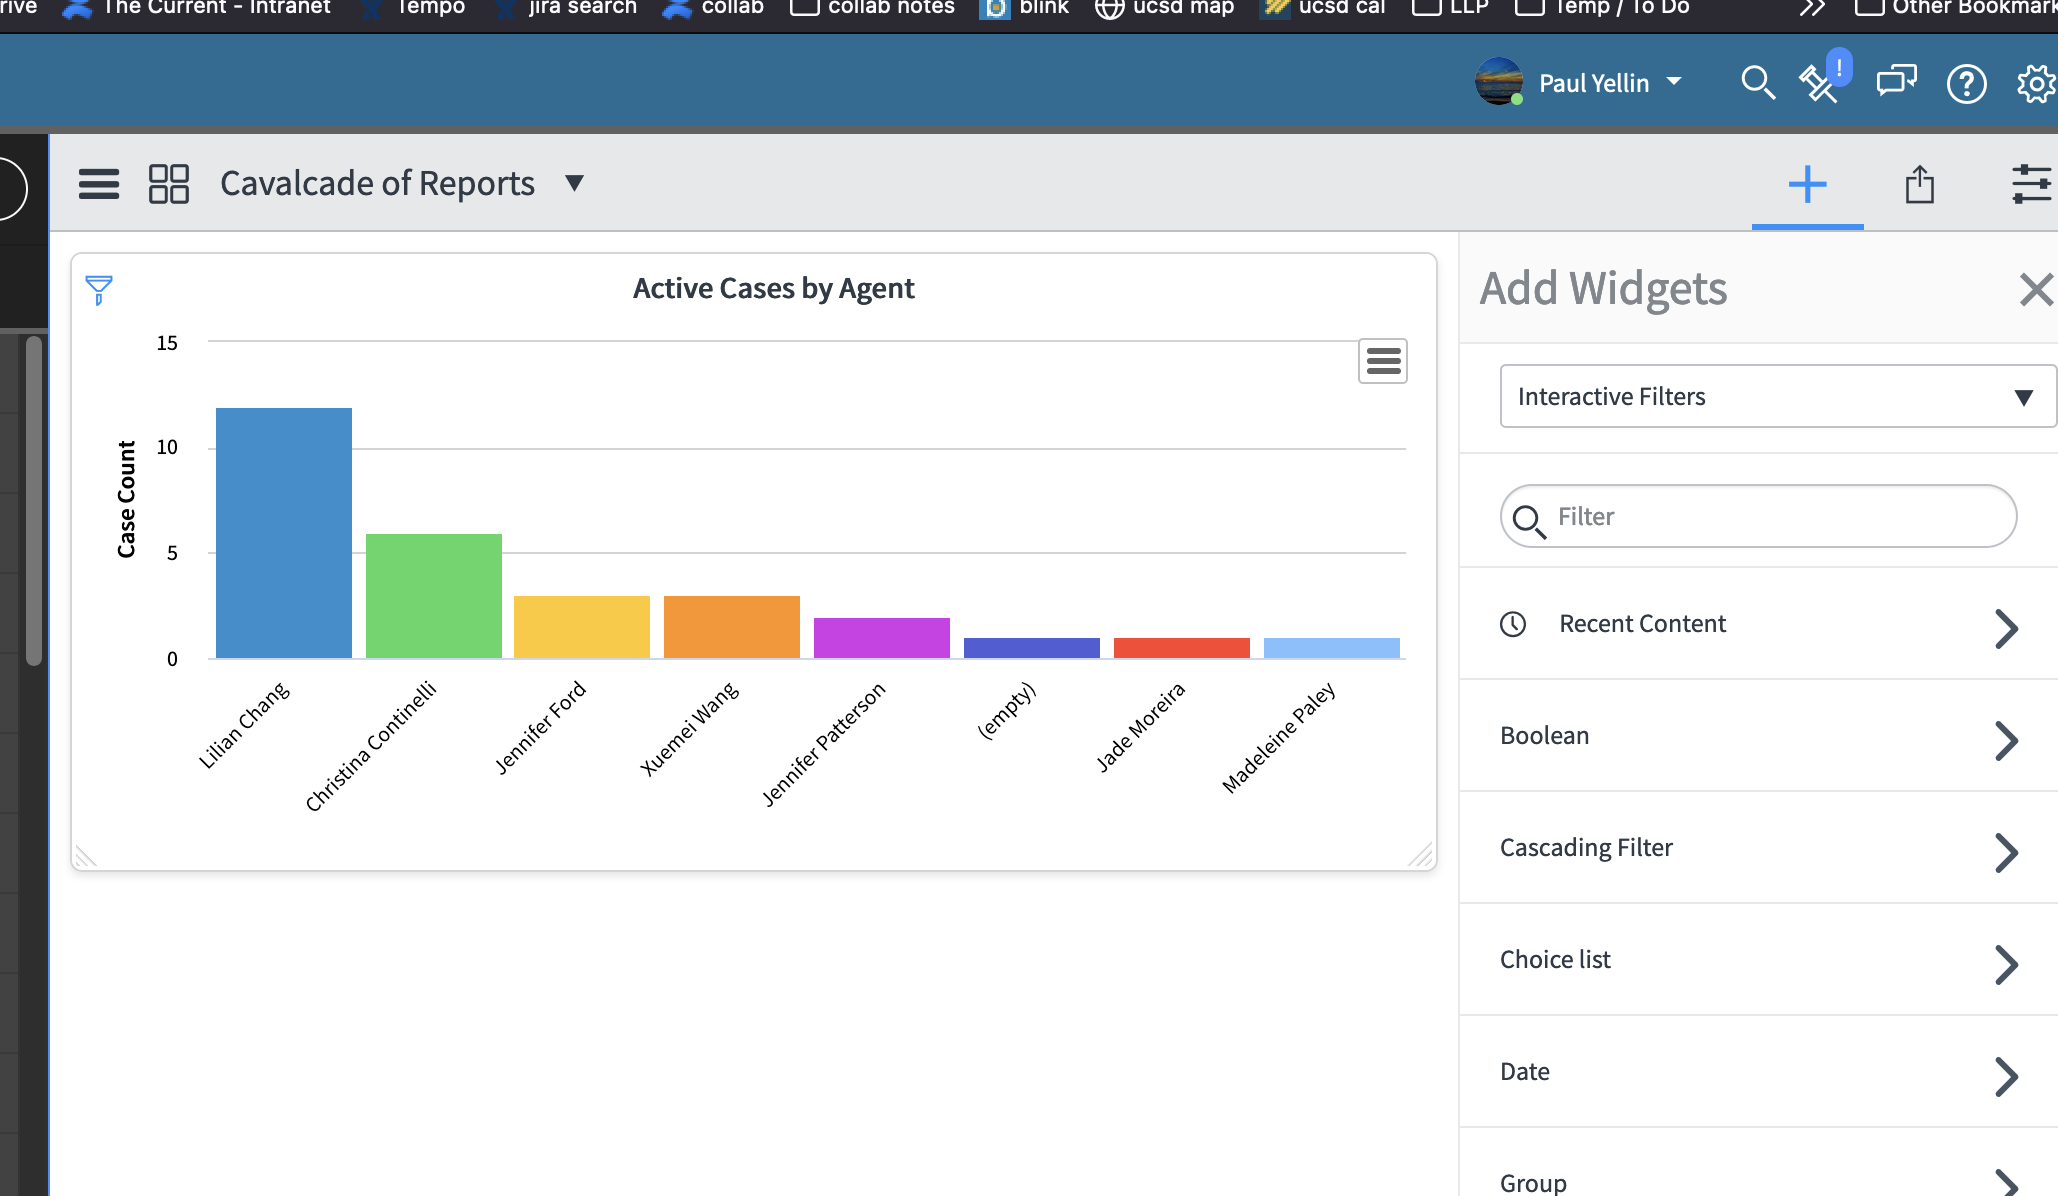2058x1196 pixels.
Task: Click the share dashboard icon
Action: (1919, 185)
